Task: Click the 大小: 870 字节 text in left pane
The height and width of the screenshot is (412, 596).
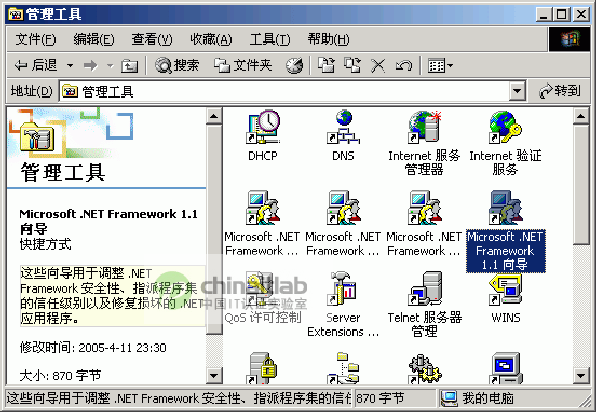Action: click(x=60, y=376)
